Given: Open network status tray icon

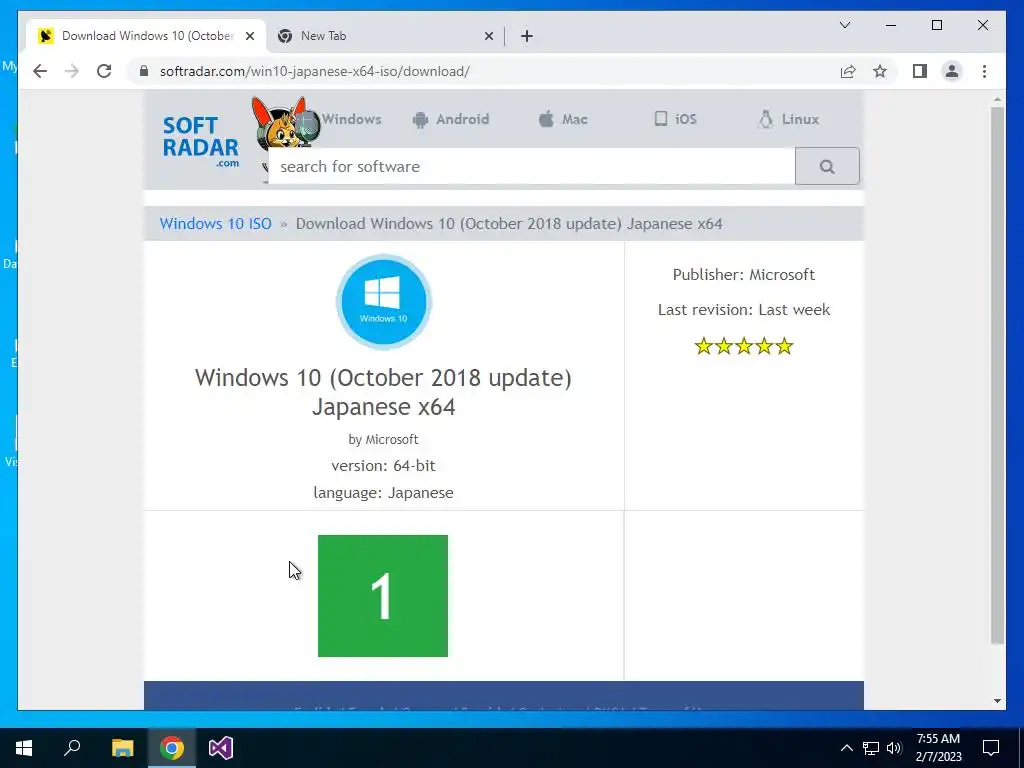Looking at the screenshot, I should tap(871, 748).
